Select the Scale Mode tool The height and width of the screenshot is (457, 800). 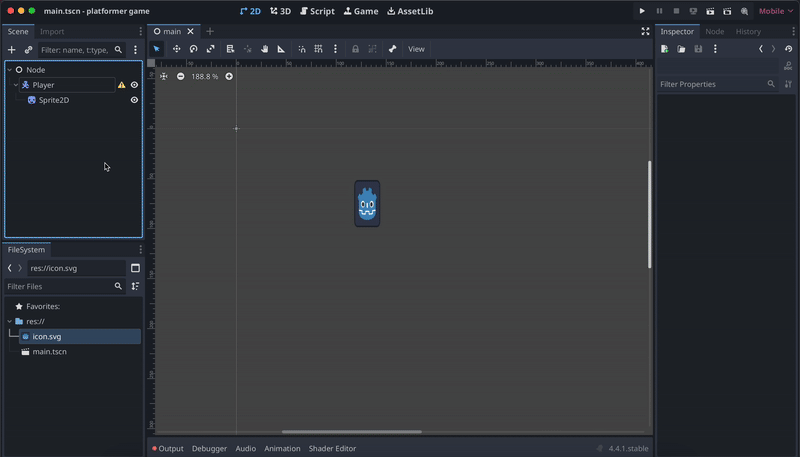click(210, 49)
